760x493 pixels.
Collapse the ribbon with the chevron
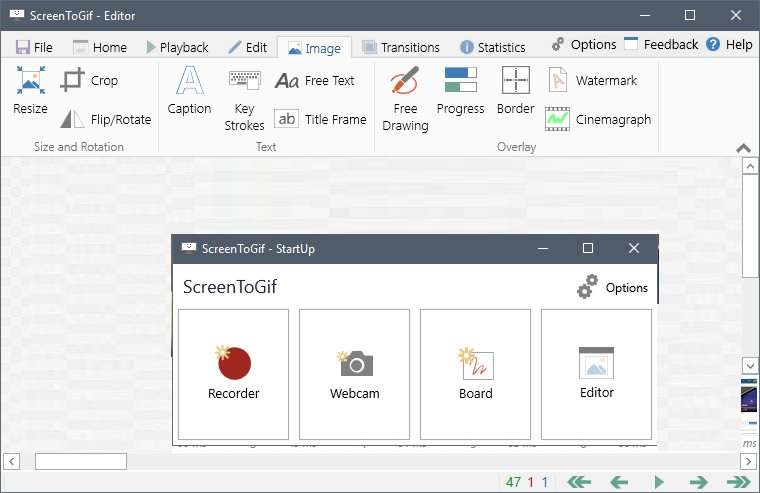tap(743, 148)
